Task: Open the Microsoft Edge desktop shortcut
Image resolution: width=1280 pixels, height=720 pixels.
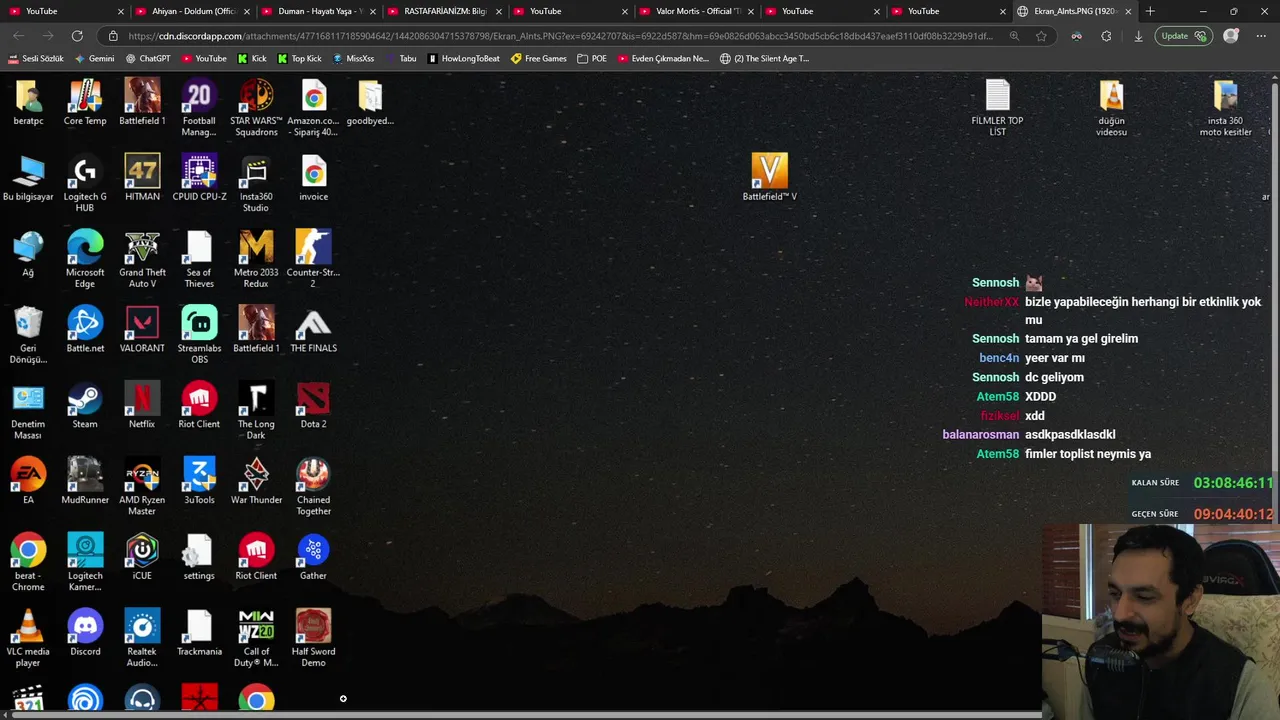Action: pos(85,260)
